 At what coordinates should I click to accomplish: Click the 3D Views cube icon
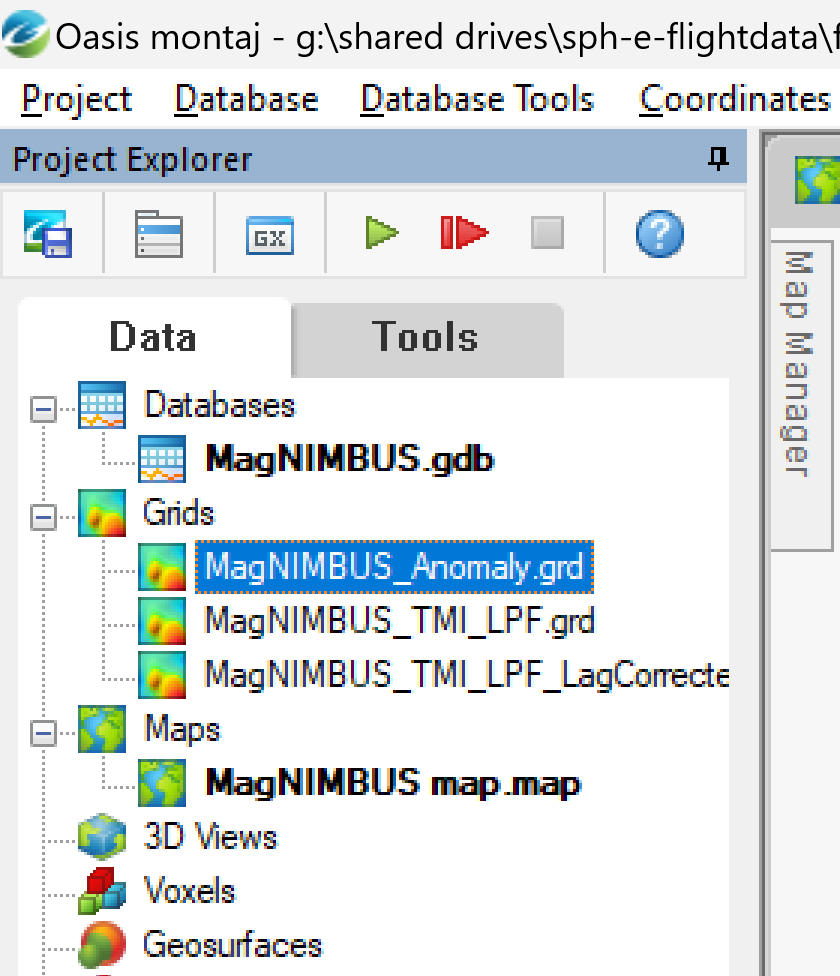click(102, 837)
